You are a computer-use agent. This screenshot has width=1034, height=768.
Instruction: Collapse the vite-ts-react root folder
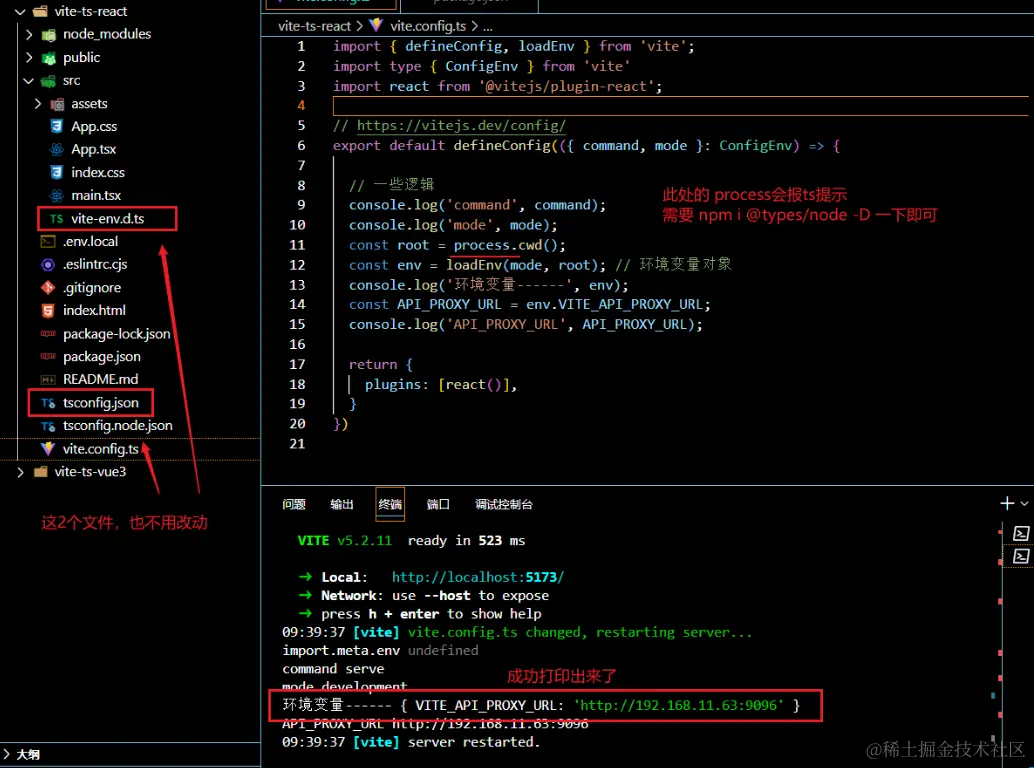[x=20, y=11]
